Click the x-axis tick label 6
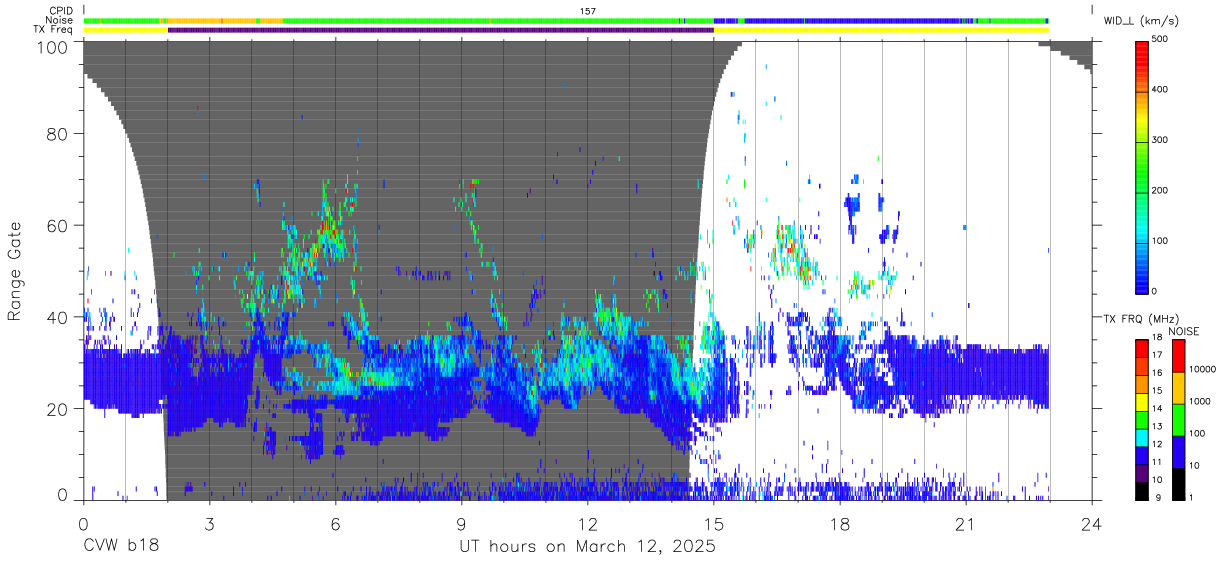Screen dimensions: 1228x567 [x=335, y=523]
